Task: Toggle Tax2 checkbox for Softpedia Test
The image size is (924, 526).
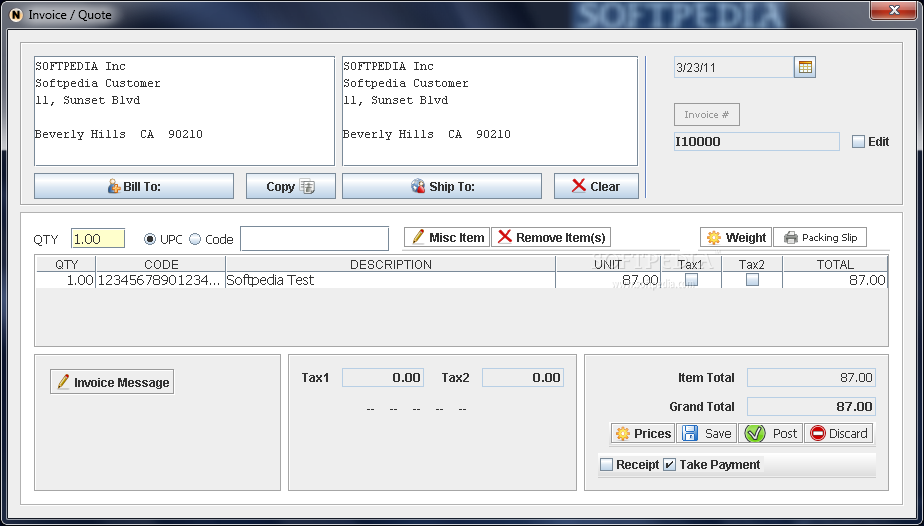Action: 752,280
